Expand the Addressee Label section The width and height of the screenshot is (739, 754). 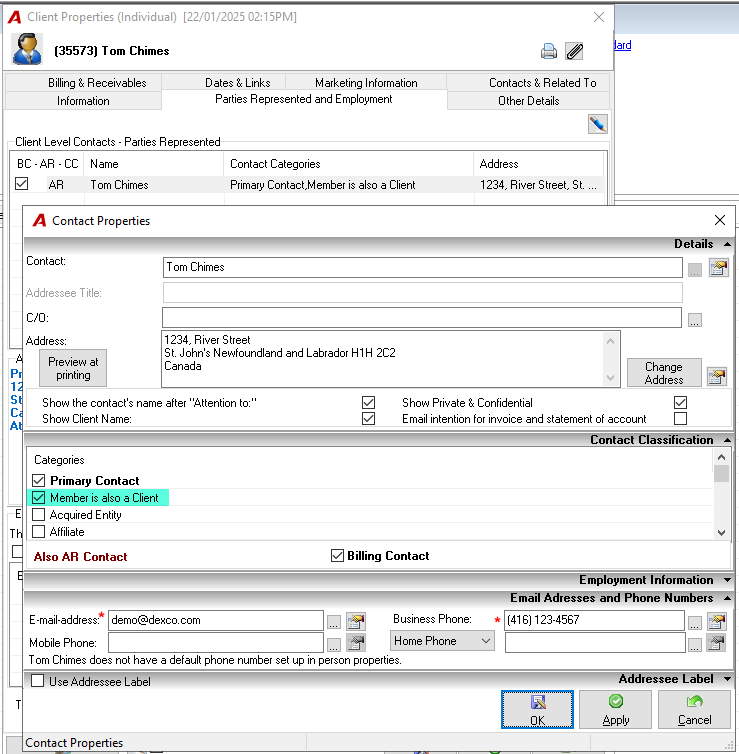(x=727, y=679)
